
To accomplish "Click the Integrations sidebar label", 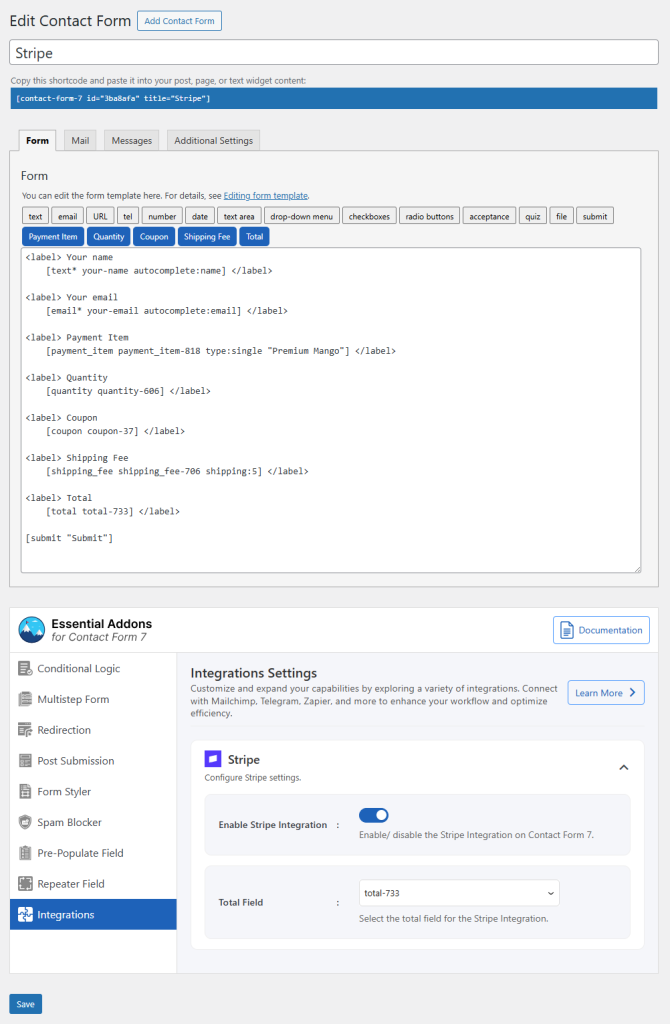I will (66, 914).
